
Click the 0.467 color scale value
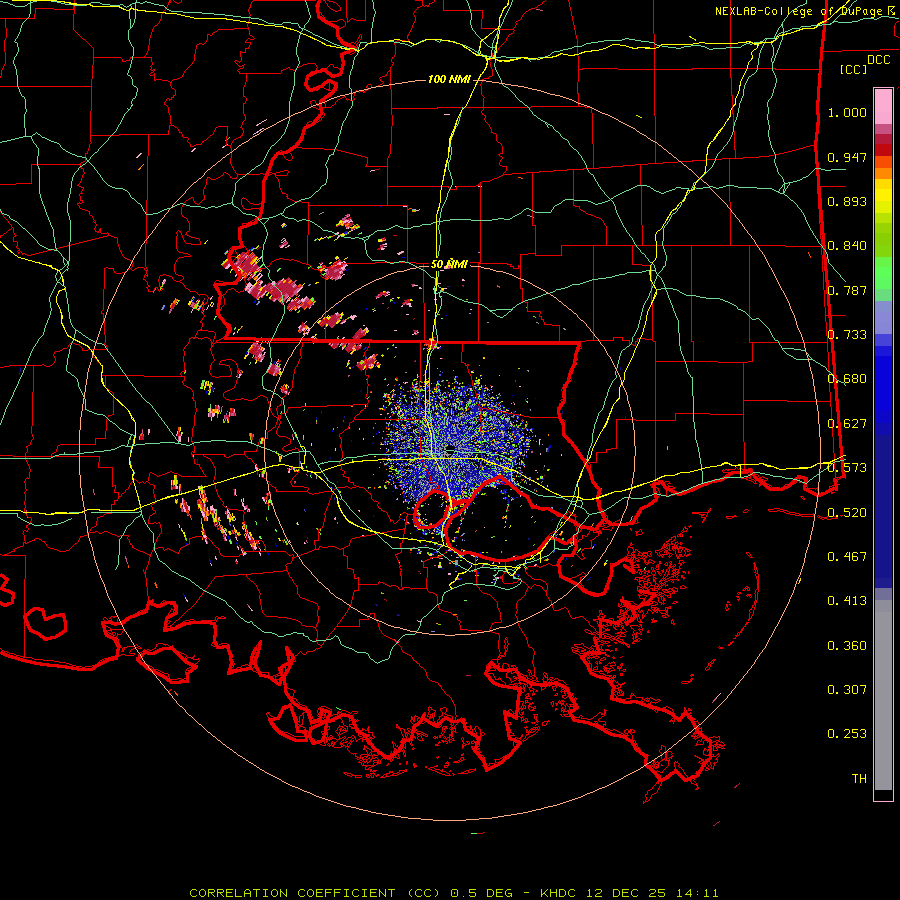click(x=847, y=557)
